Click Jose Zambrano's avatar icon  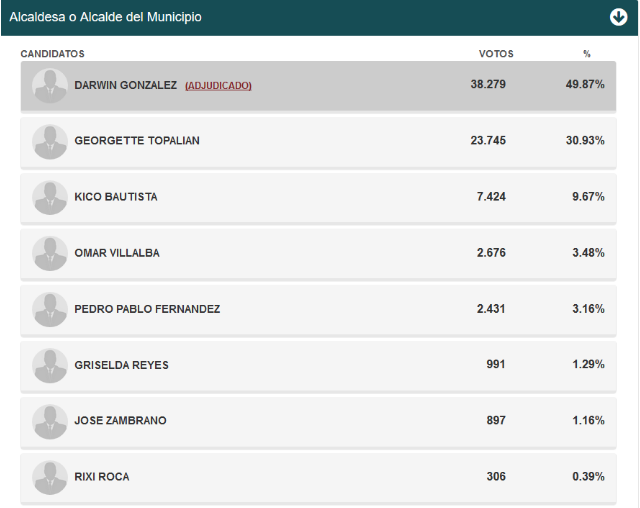tap(50, 421)
